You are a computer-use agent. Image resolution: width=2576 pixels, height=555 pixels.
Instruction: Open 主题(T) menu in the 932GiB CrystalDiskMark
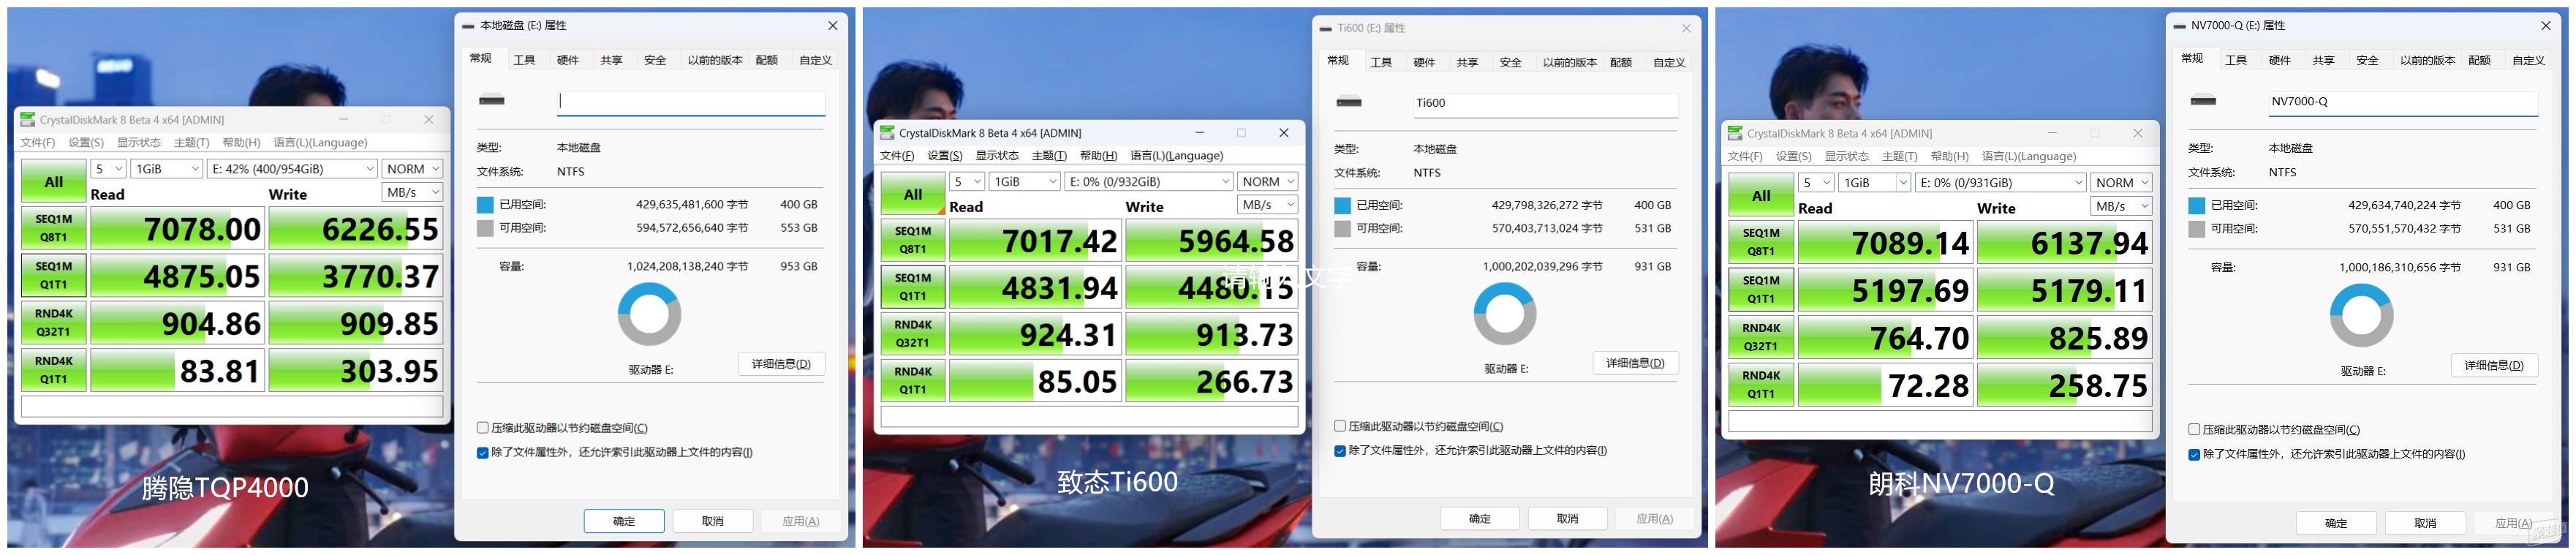coord(1049,156)
